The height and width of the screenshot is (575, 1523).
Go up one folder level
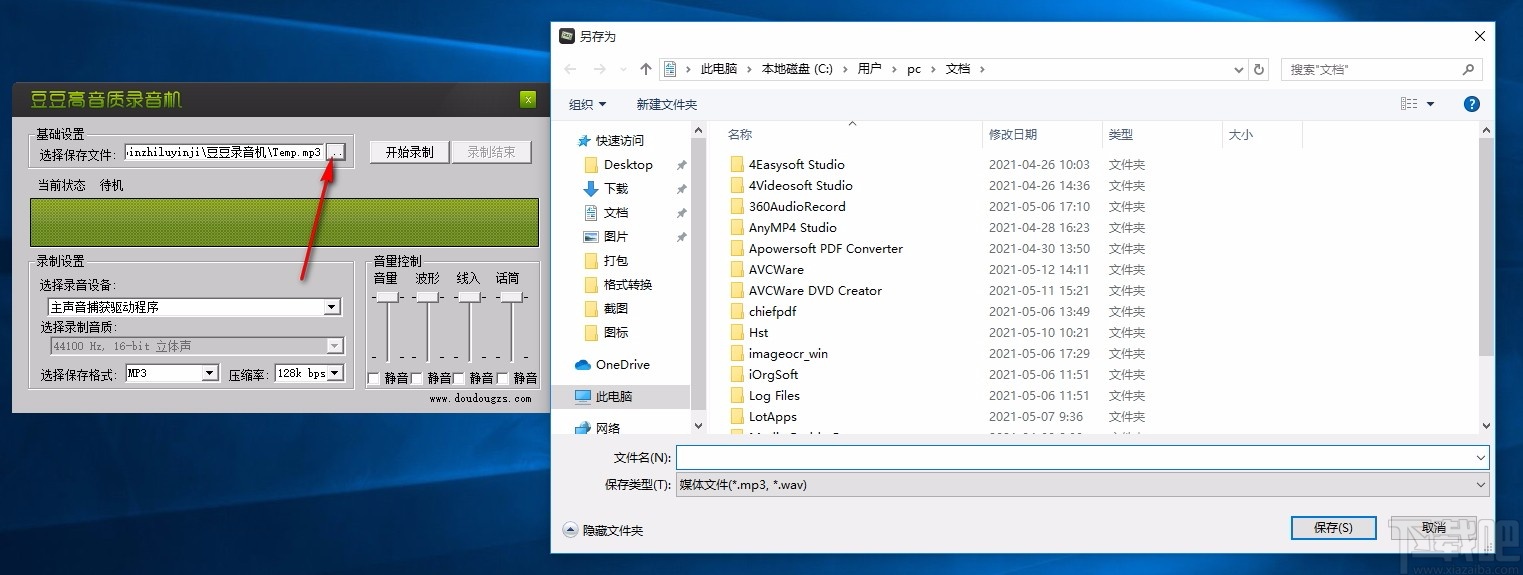646,69
